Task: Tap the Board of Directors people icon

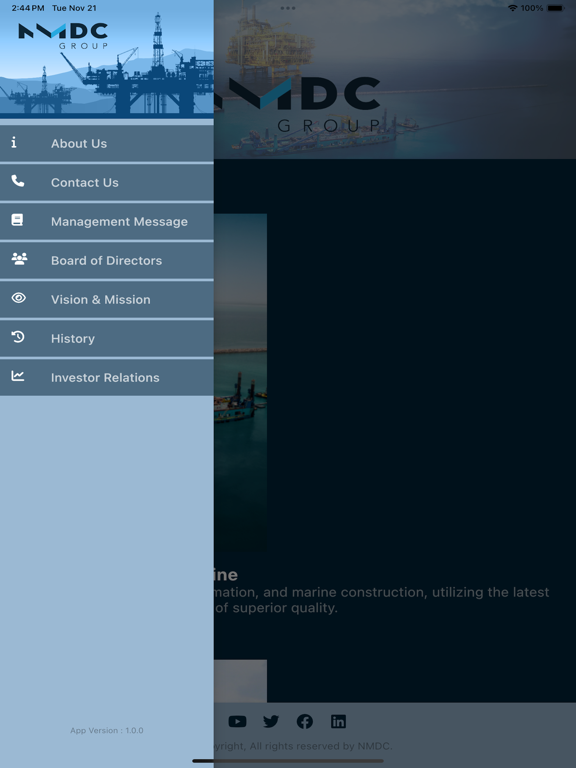Action: tap(19, 259)
